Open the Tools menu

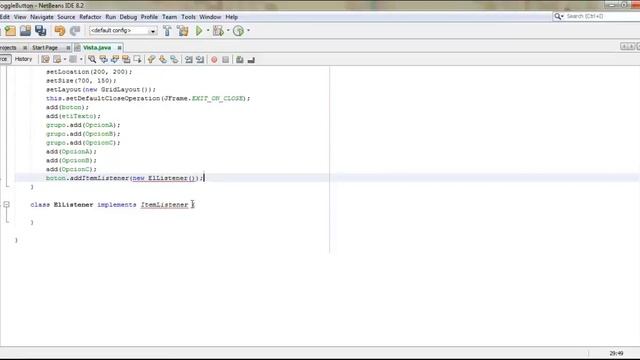(188, 17)
